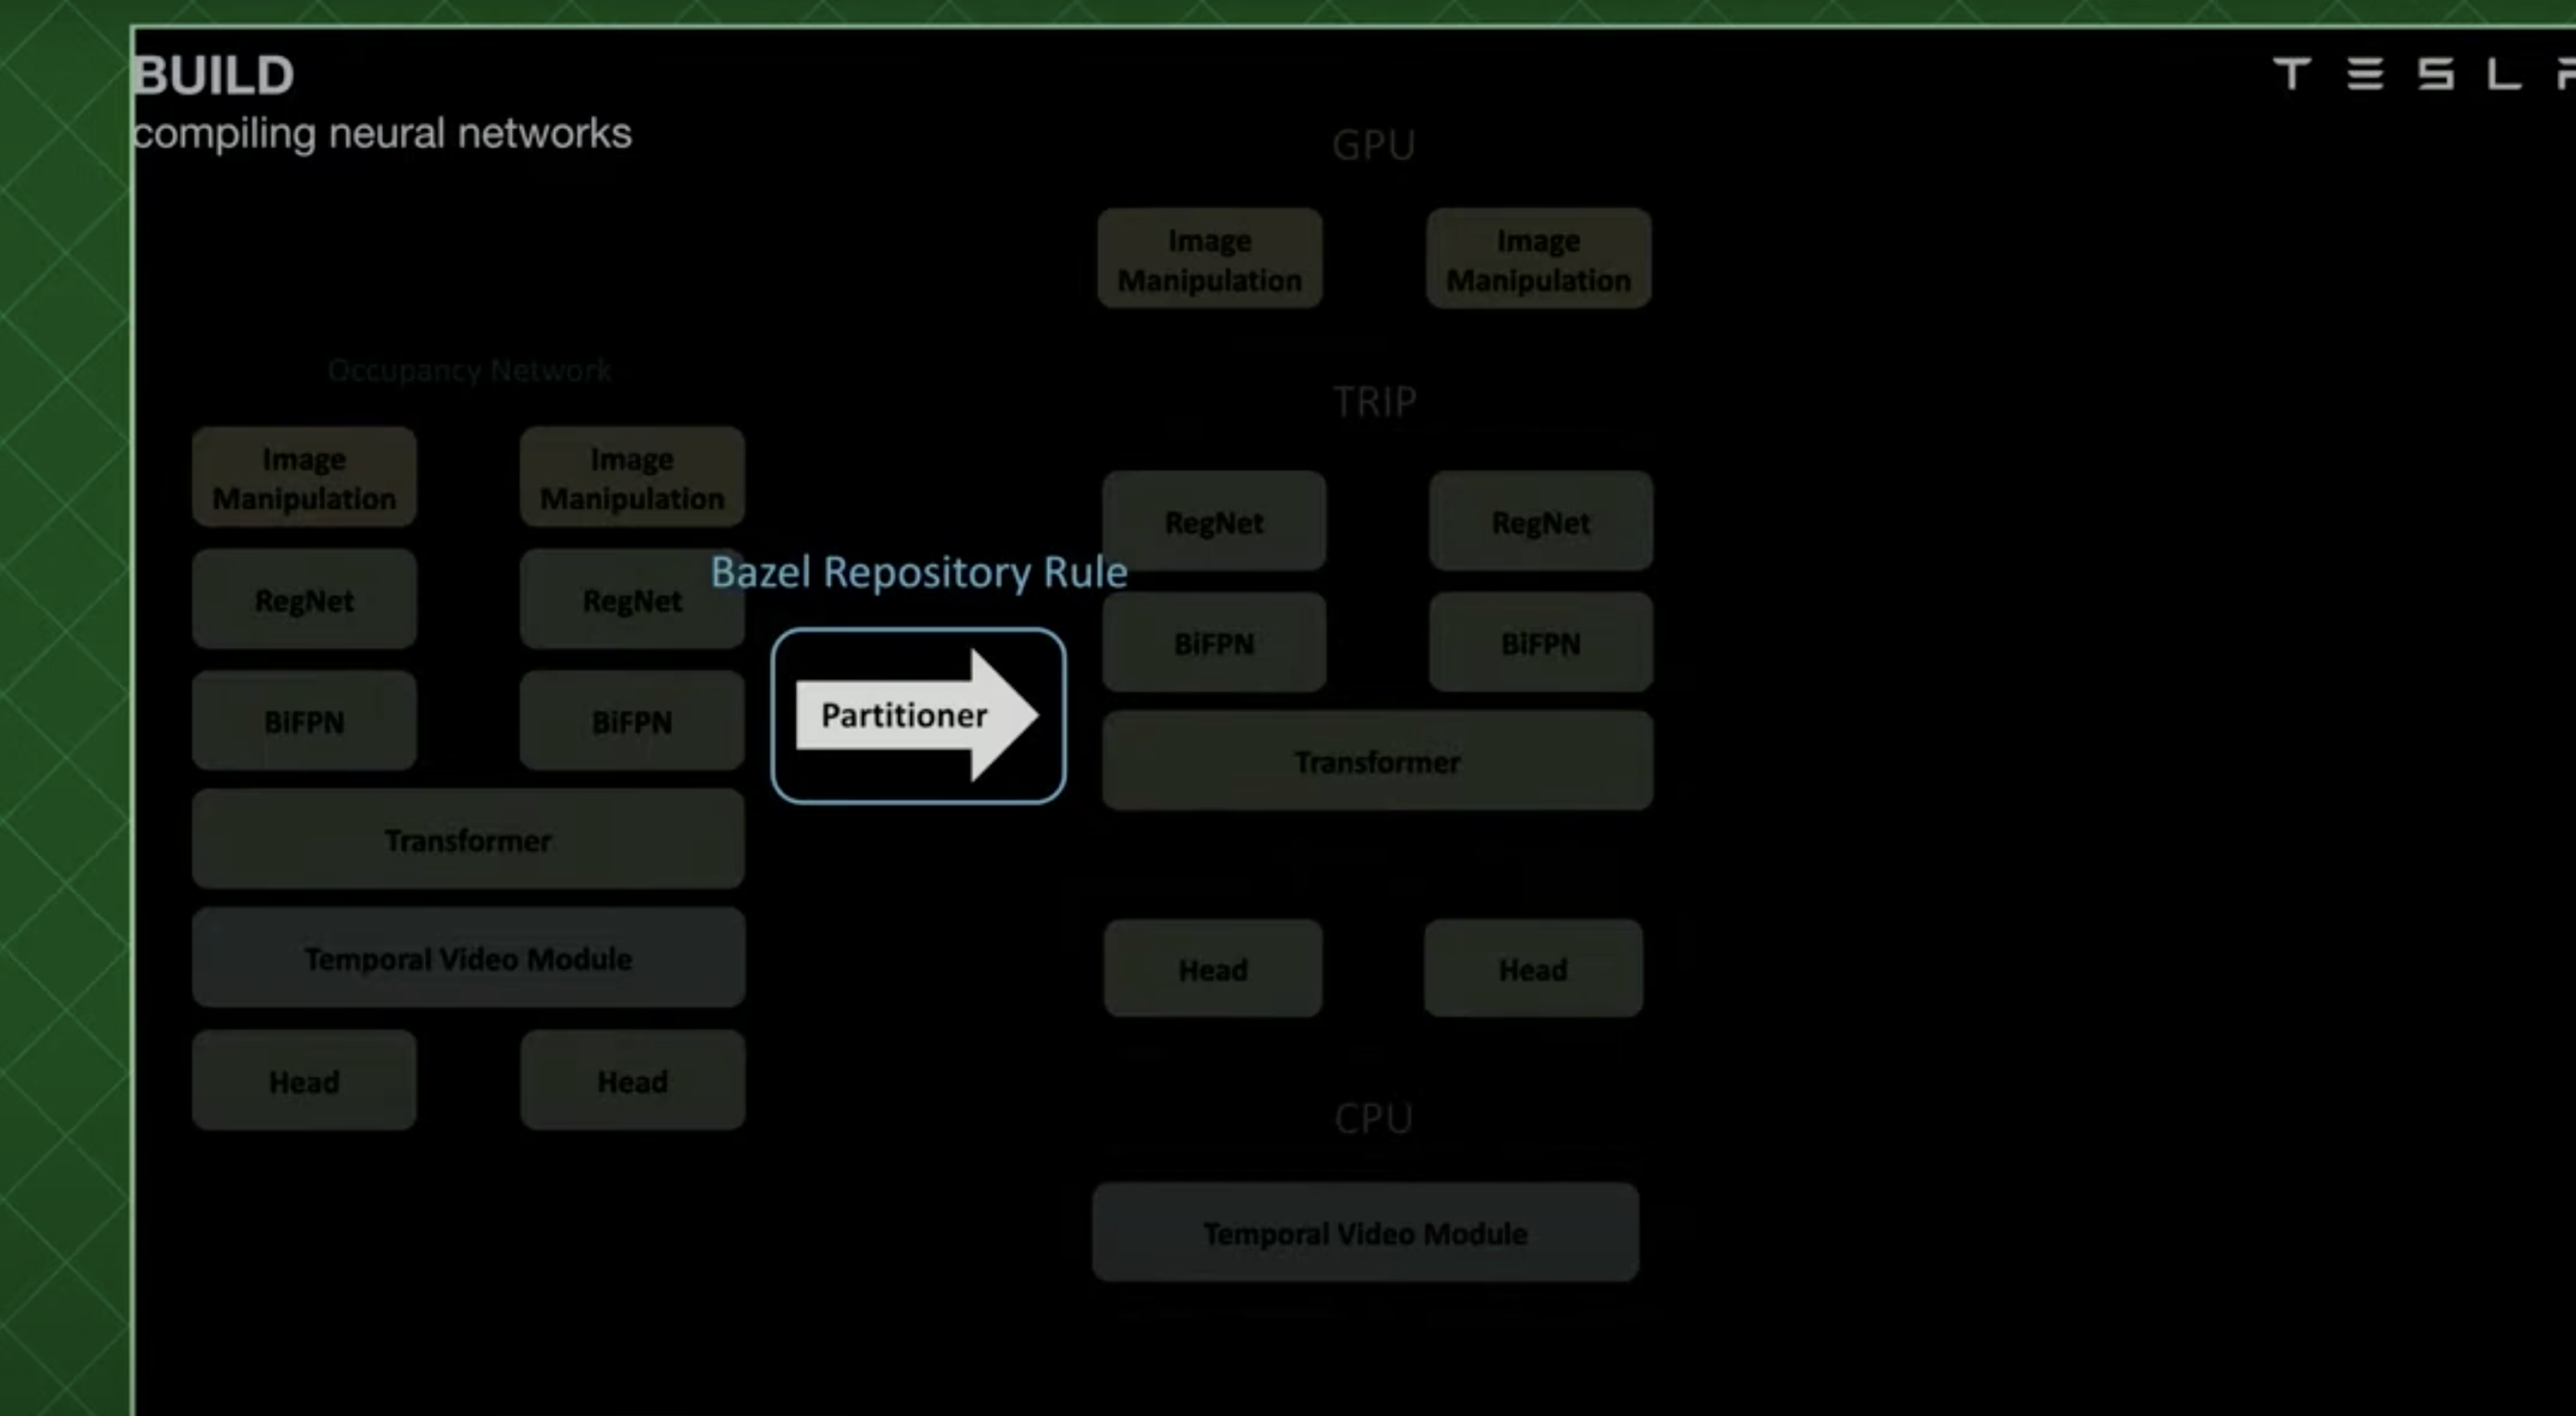The image size is (2576, 1416).
Task: Click right Head block above CPU heading
Action: (x=1532, y=969)
